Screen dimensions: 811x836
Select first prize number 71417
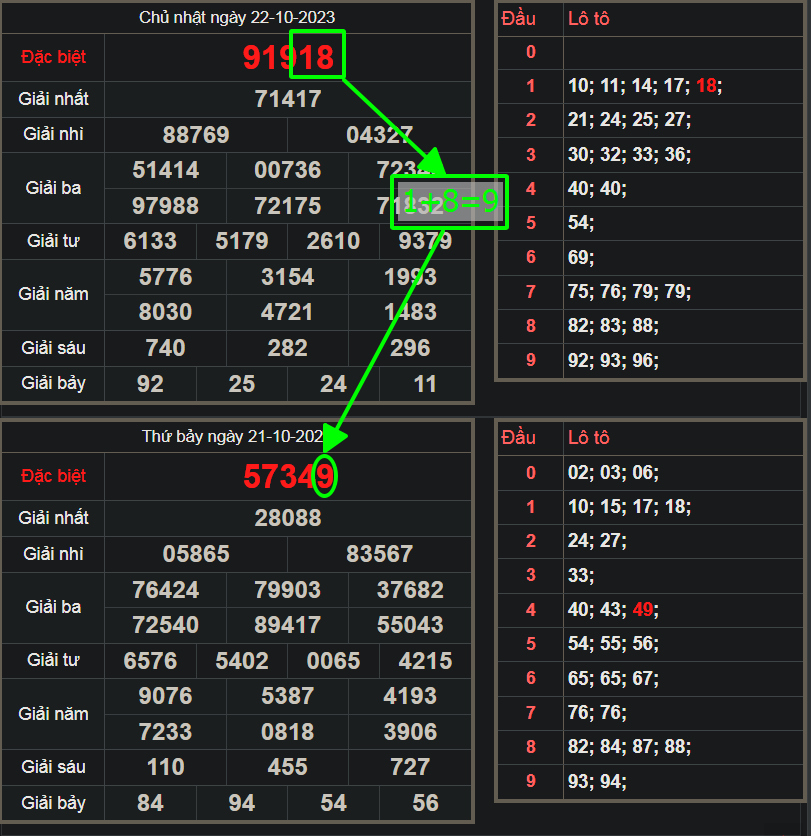coord(288,99)
